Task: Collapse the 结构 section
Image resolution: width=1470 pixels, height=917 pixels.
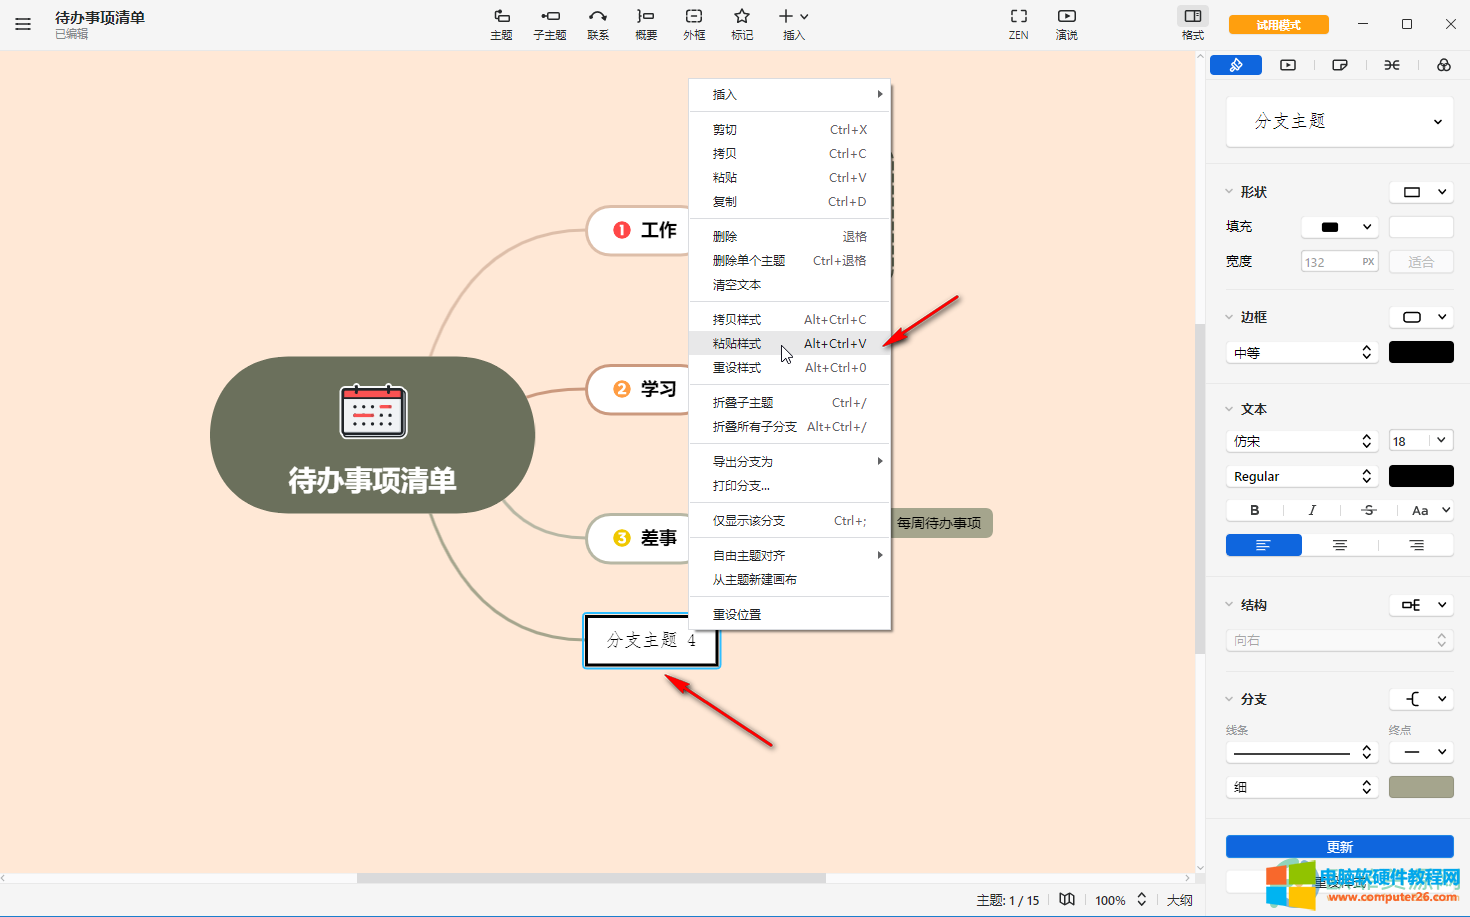Action: (x=1229, y=605)
